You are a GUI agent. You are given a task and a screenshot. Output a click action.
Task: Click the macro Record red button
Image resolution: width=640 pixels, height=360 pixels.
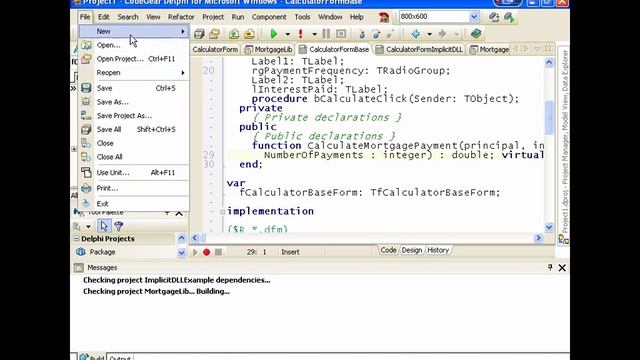[207, 252]
